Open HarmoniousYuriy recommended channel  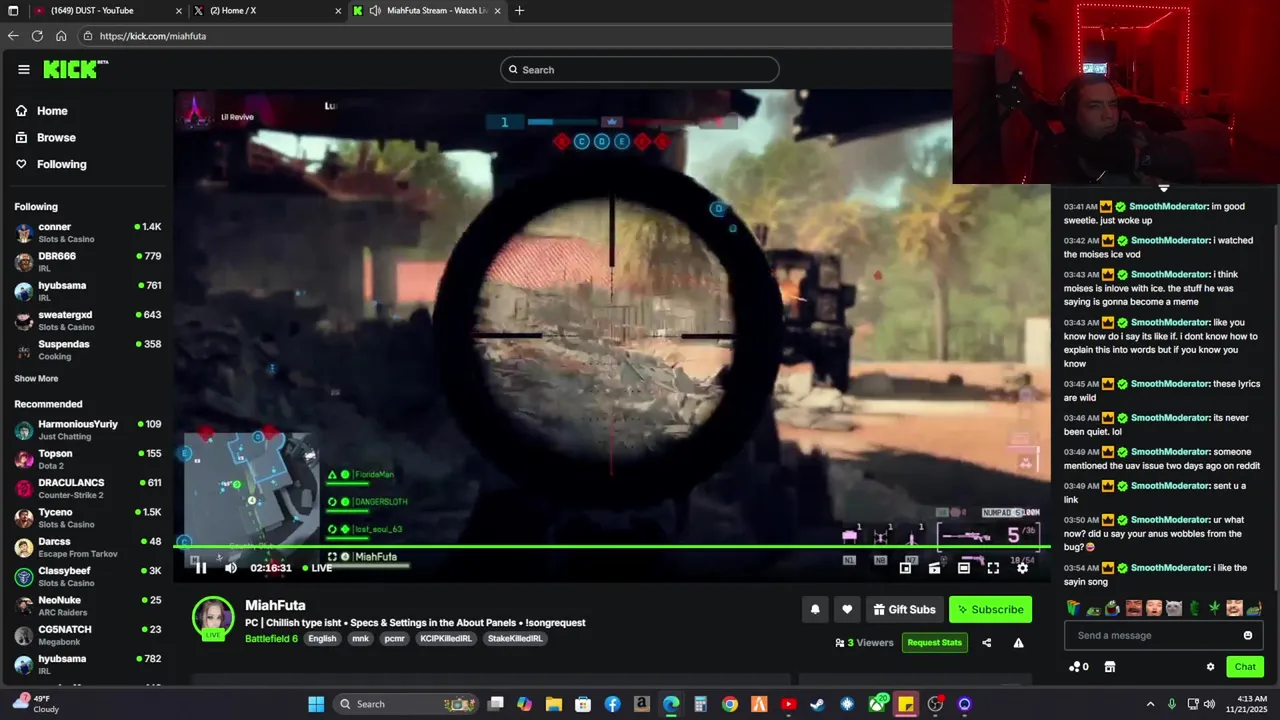click(87, 430)
